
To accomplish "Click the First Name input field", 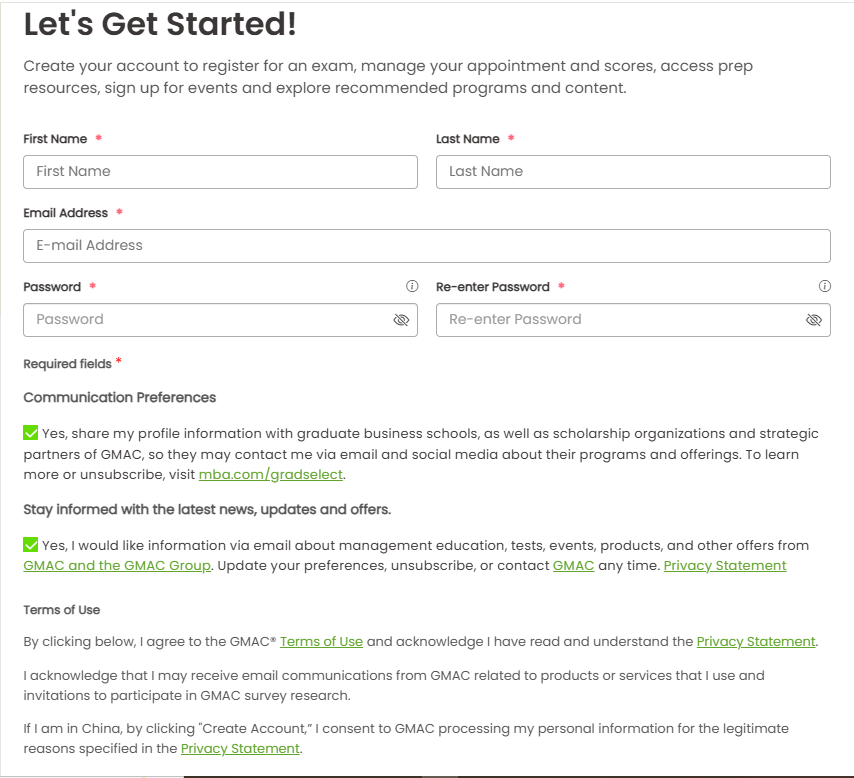I will [x=220, y=172].
